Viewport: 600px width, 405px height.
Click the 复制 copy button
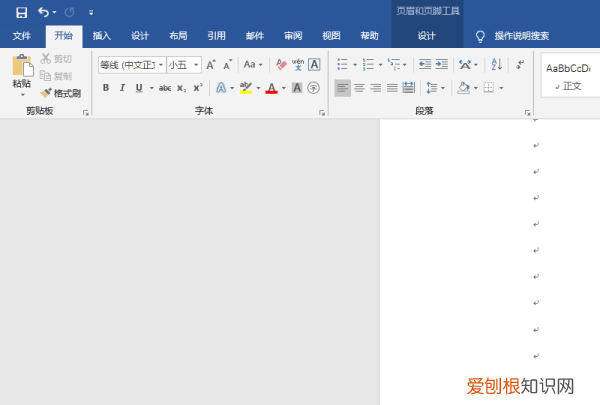click(56, 76)
